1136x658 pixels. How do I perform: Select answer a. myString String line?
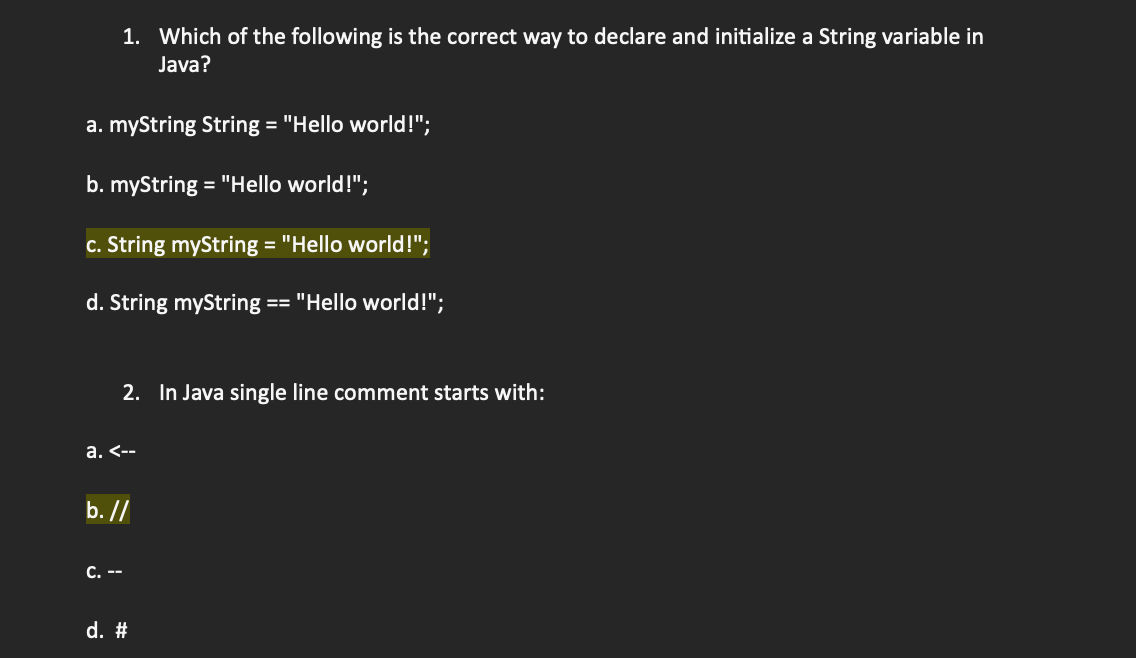click(x=258, y=125)
